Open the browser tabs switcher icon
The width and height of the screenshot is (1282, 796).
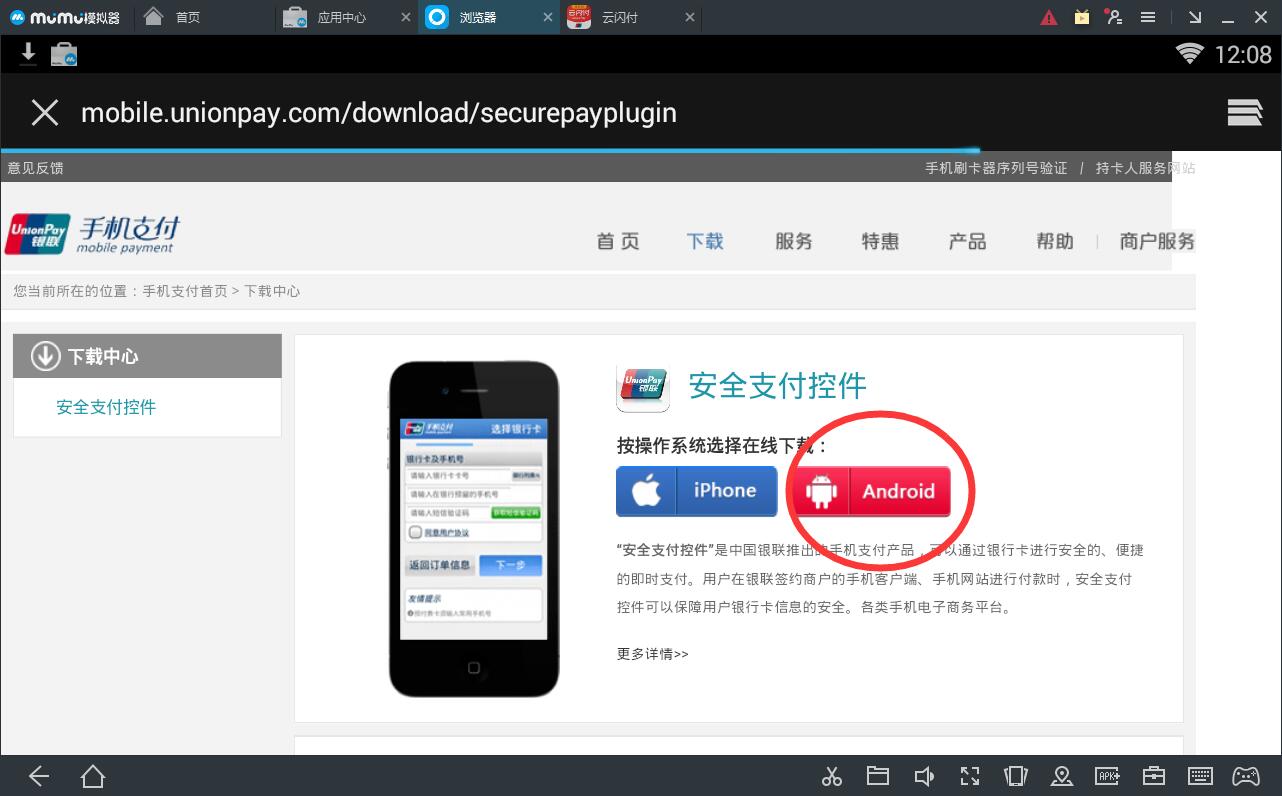point(1245,112)
